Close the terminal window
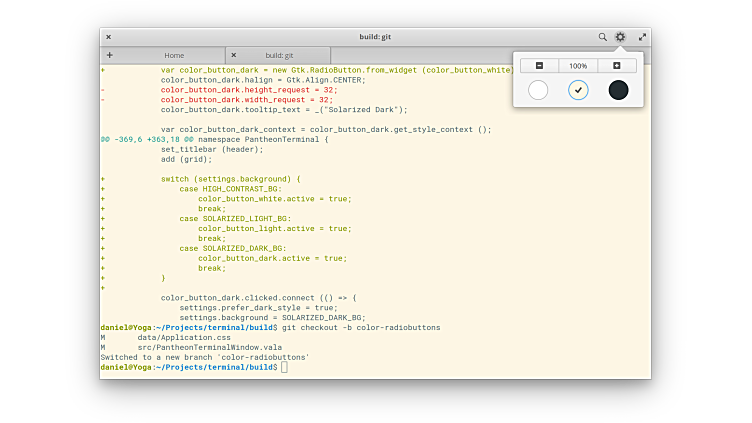The image size is (752, 423). click(108, 37)
